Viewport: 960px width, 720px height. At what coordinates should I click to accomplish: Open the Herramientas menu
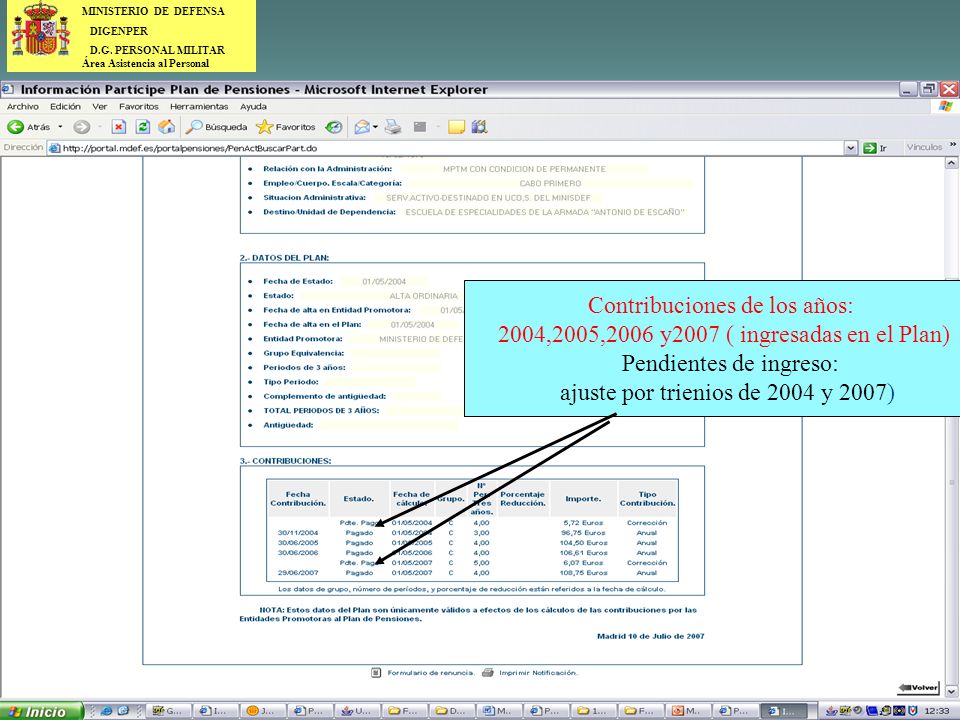coord(199,107)
